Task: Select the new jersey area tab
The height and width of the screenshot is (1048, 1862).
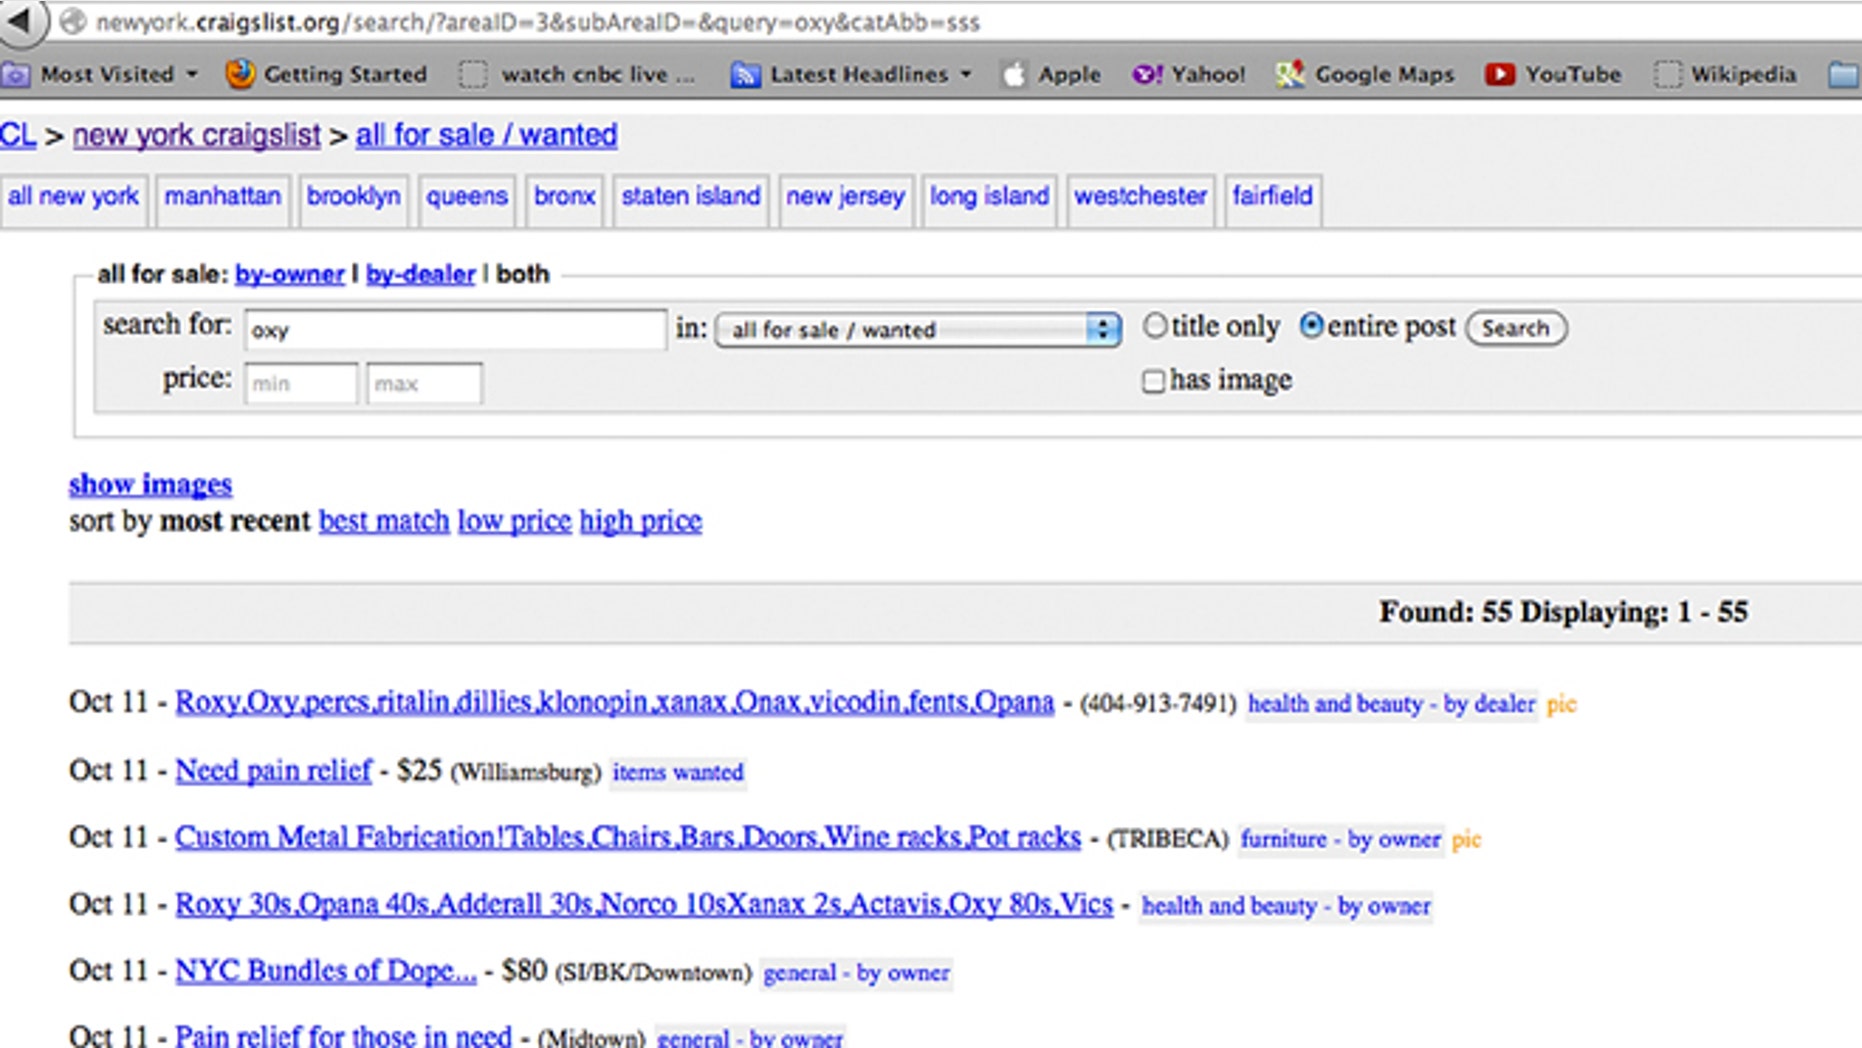Action: (846, 197)
